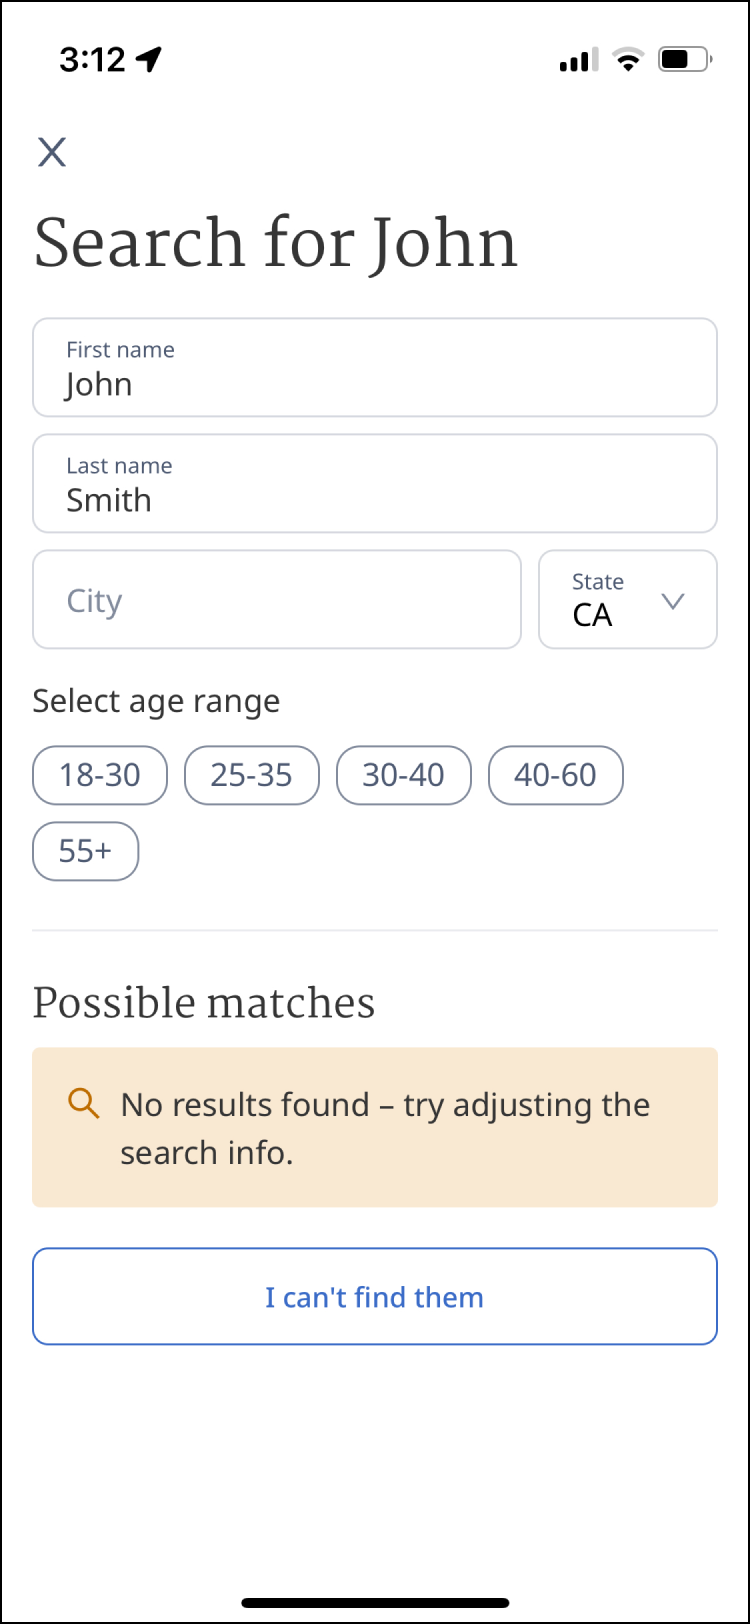This screenshot has width=750, height=1624.
Task: Edit the Last name field containing Smith
Action: 375,483
